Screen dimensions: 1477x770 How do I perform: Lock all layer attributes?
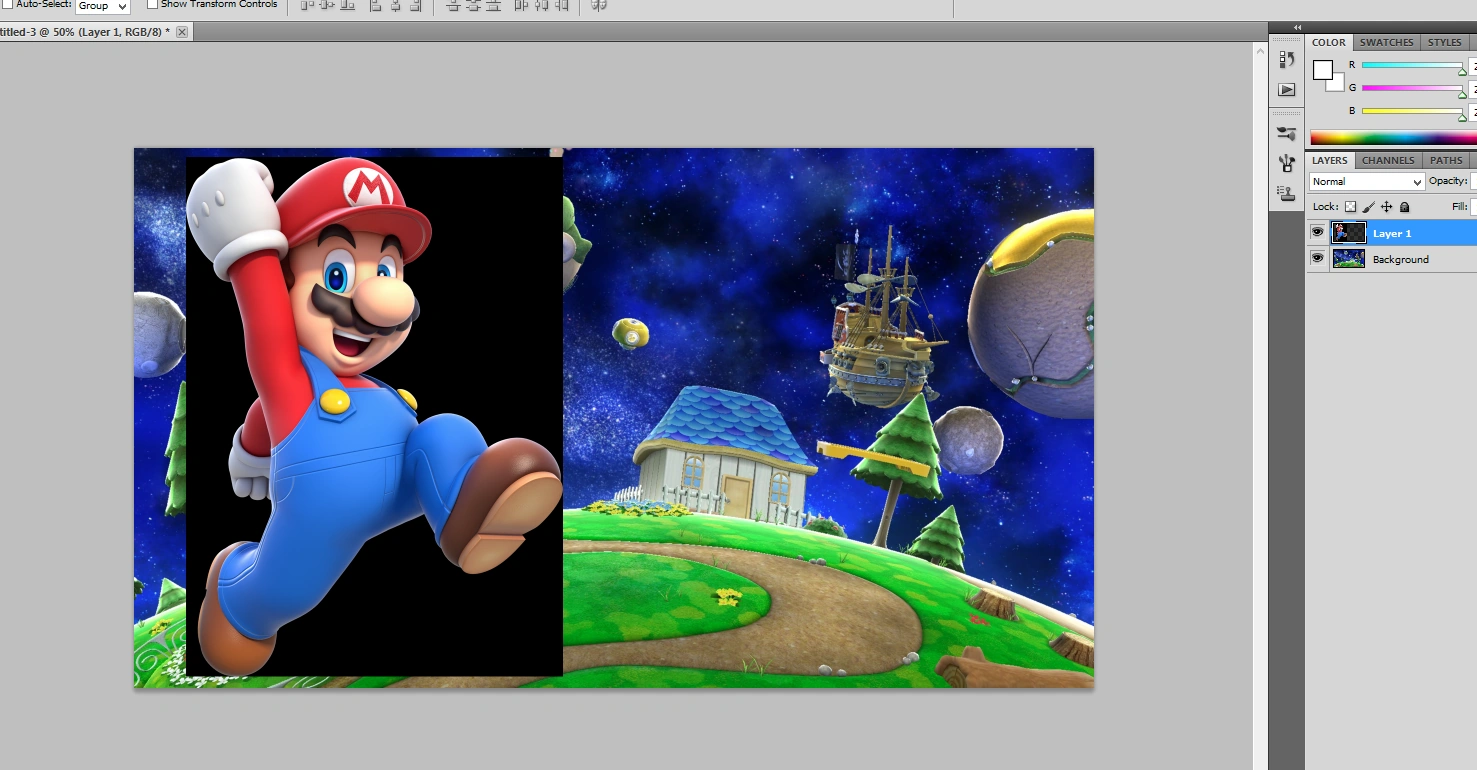[x=1404, y=207]
